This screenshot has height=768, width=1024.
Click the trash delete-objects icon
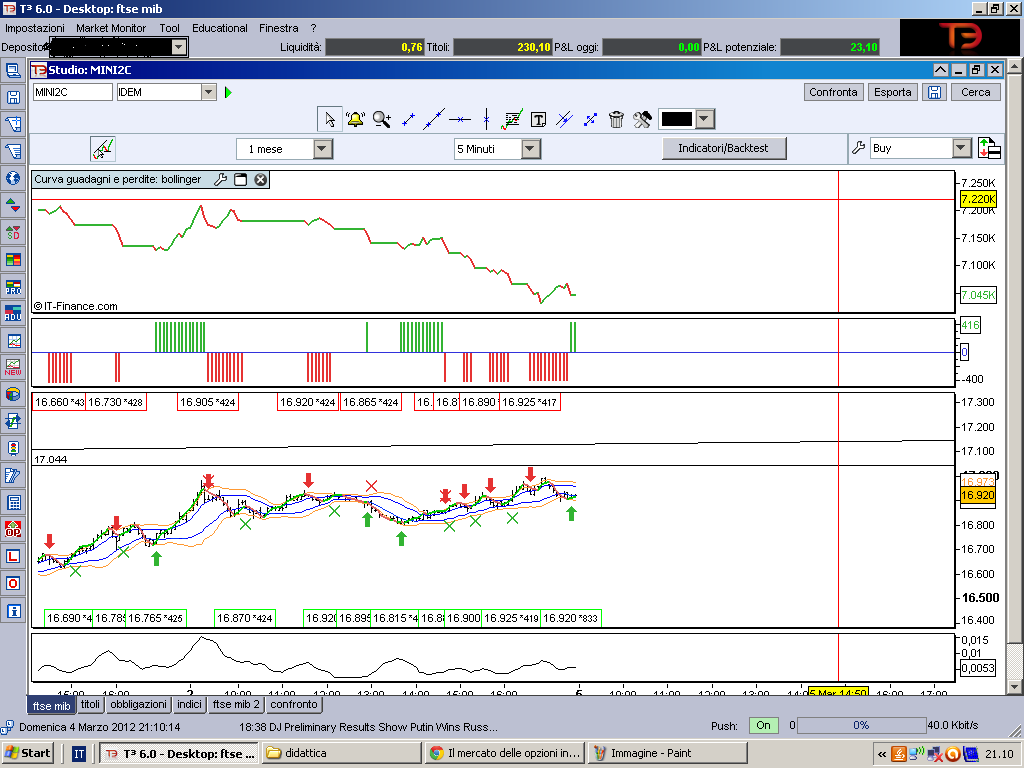pos(616,120)
